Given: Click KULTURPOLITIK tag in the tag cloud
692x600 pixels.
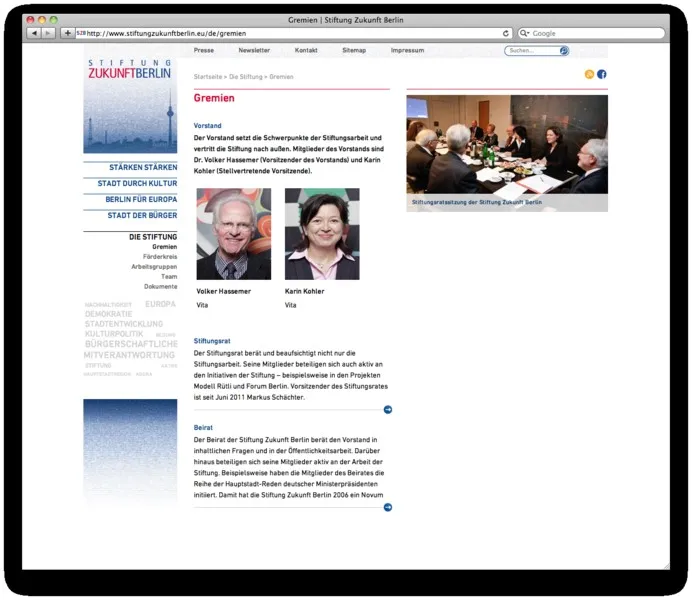Looking at the screenshot, I should 114,334.
